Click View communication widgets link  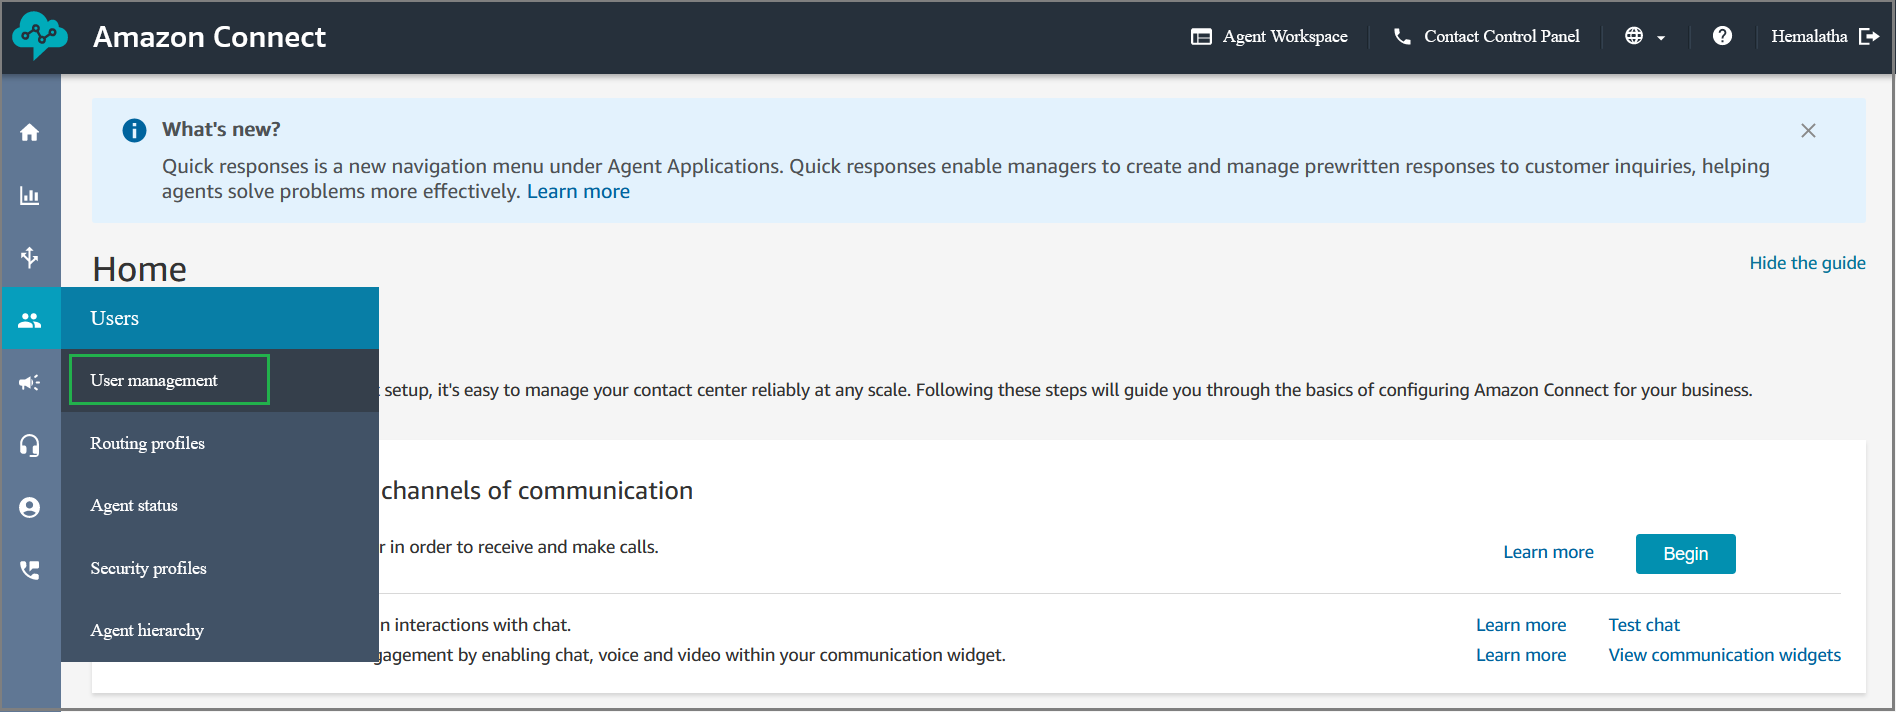[1724, 655]
